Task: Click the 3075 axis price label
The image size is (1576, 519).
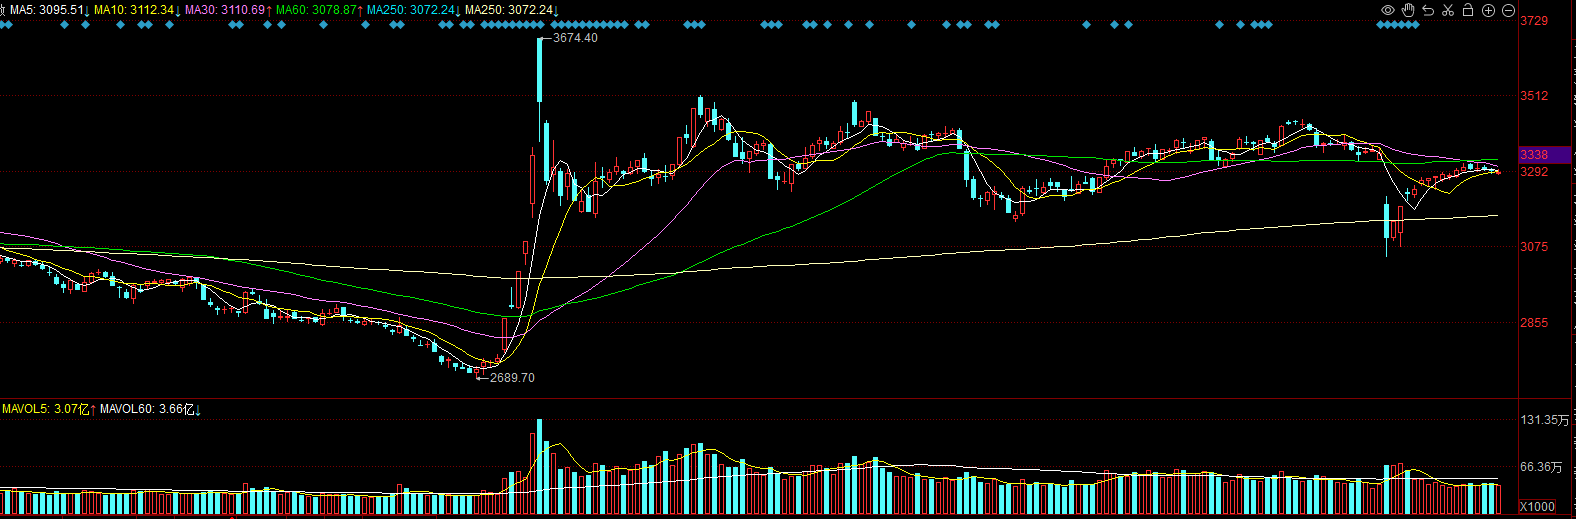Action: [1534, 247]
